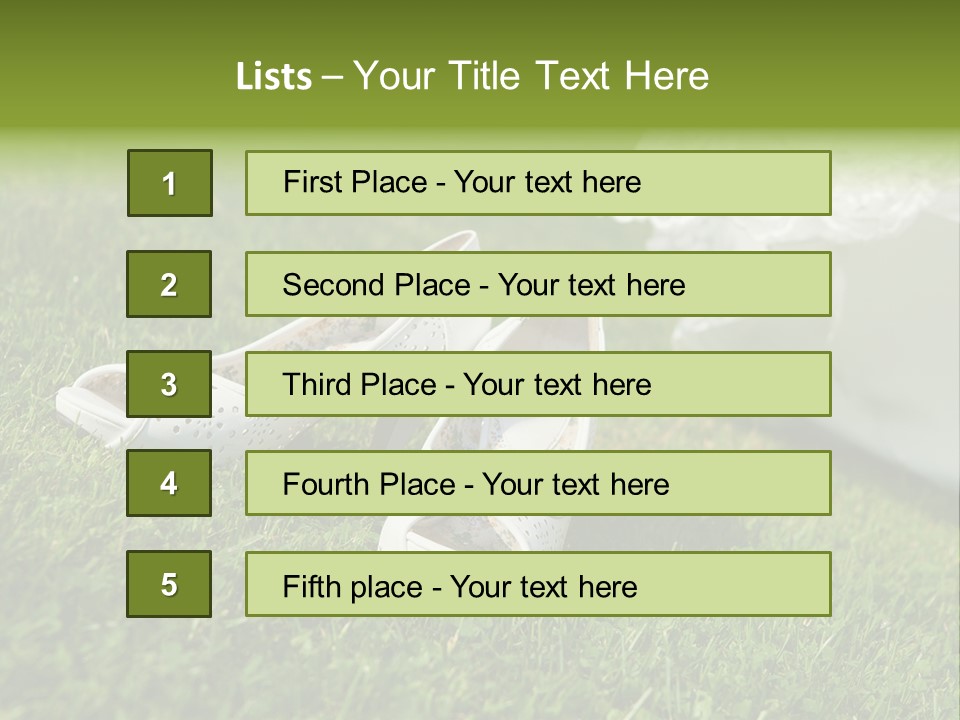Click the Second Place text bar
The image size is (960, 720).
(538, 284)
